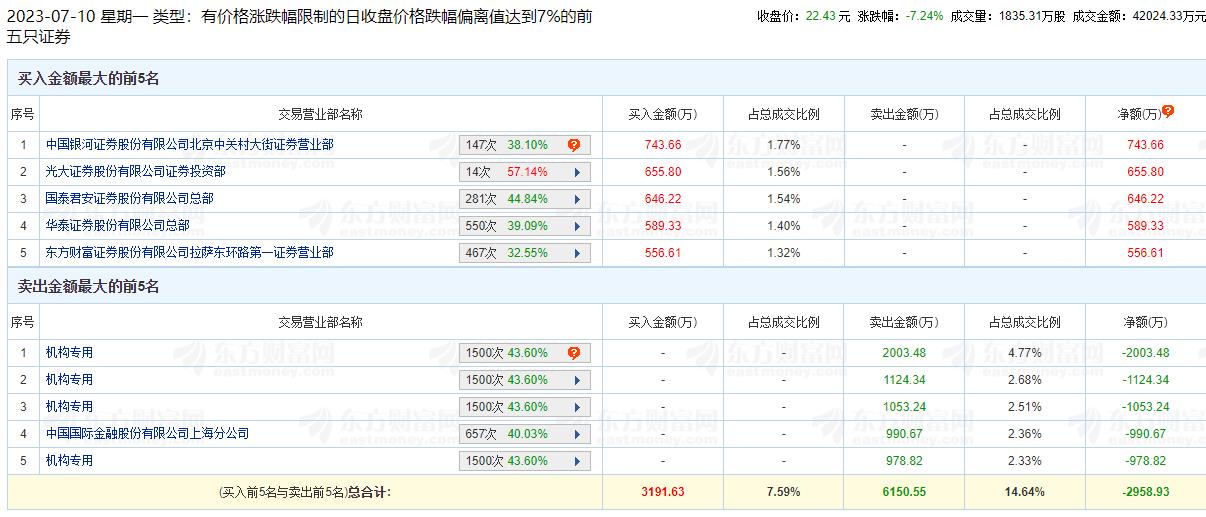1206x517 pixels.
Task: Click arrow icon in 国泰君安证券 row
Action: (577, 199)
